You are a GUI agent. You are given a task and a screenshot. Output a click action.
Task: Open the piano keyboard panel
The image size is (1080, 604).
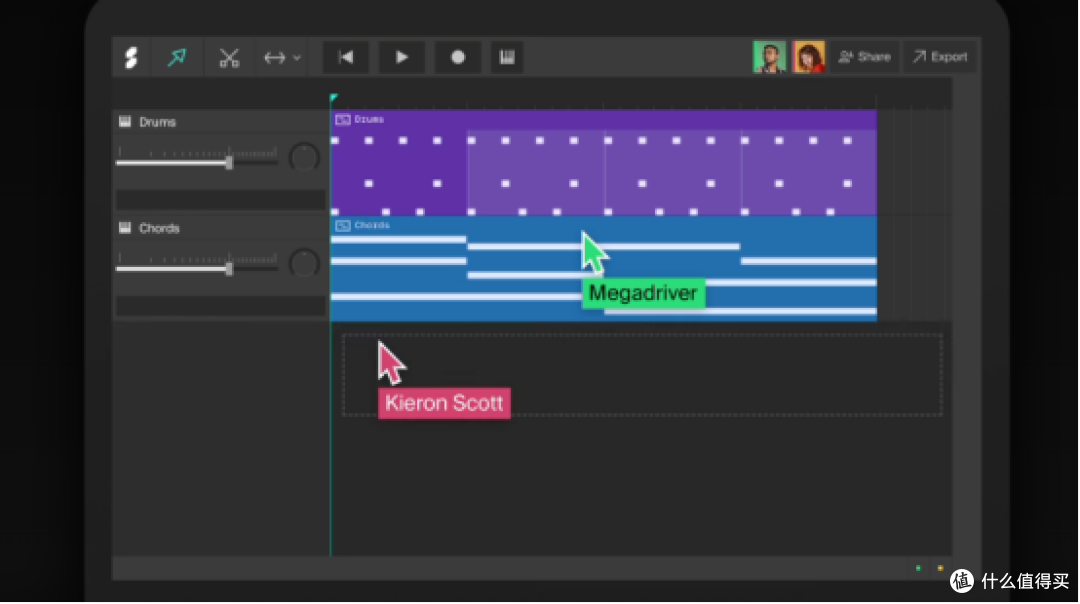click(x=507, y=57)
